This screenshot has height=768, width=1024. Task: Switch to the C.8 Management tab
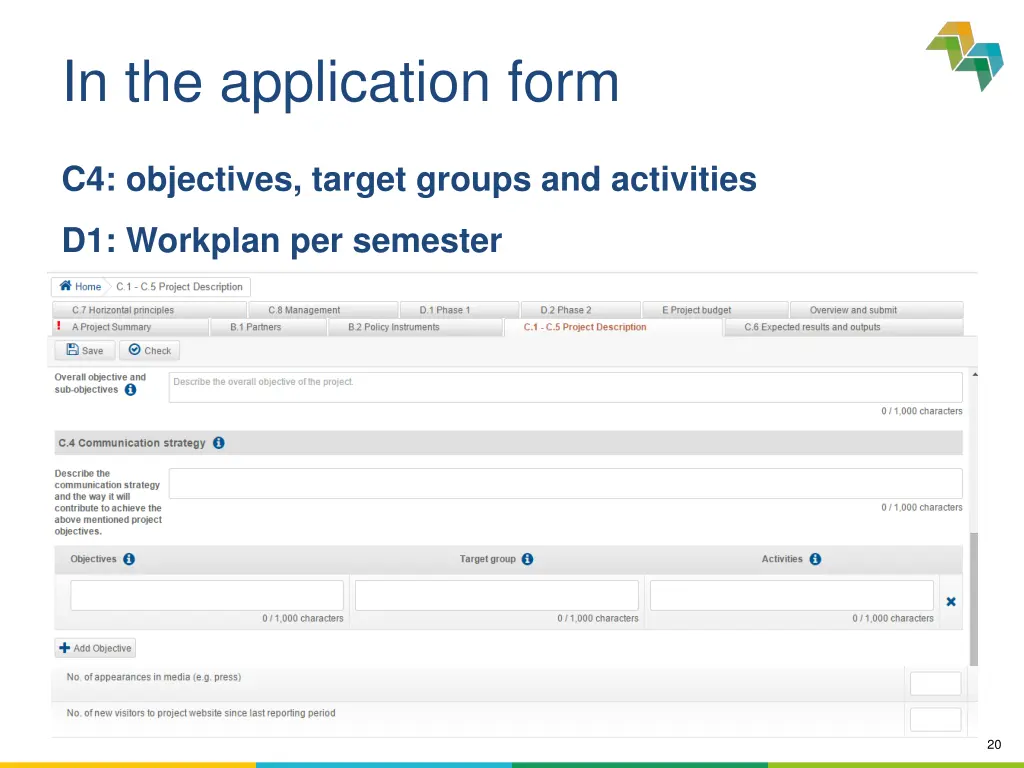tap(323, 310)
